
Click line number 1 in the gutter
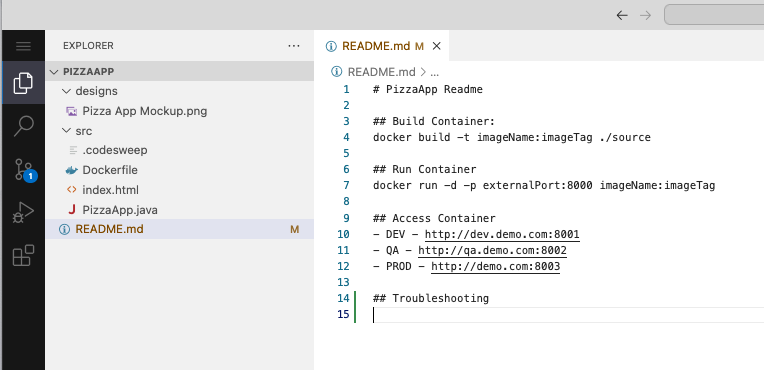(x=346, y=90)
